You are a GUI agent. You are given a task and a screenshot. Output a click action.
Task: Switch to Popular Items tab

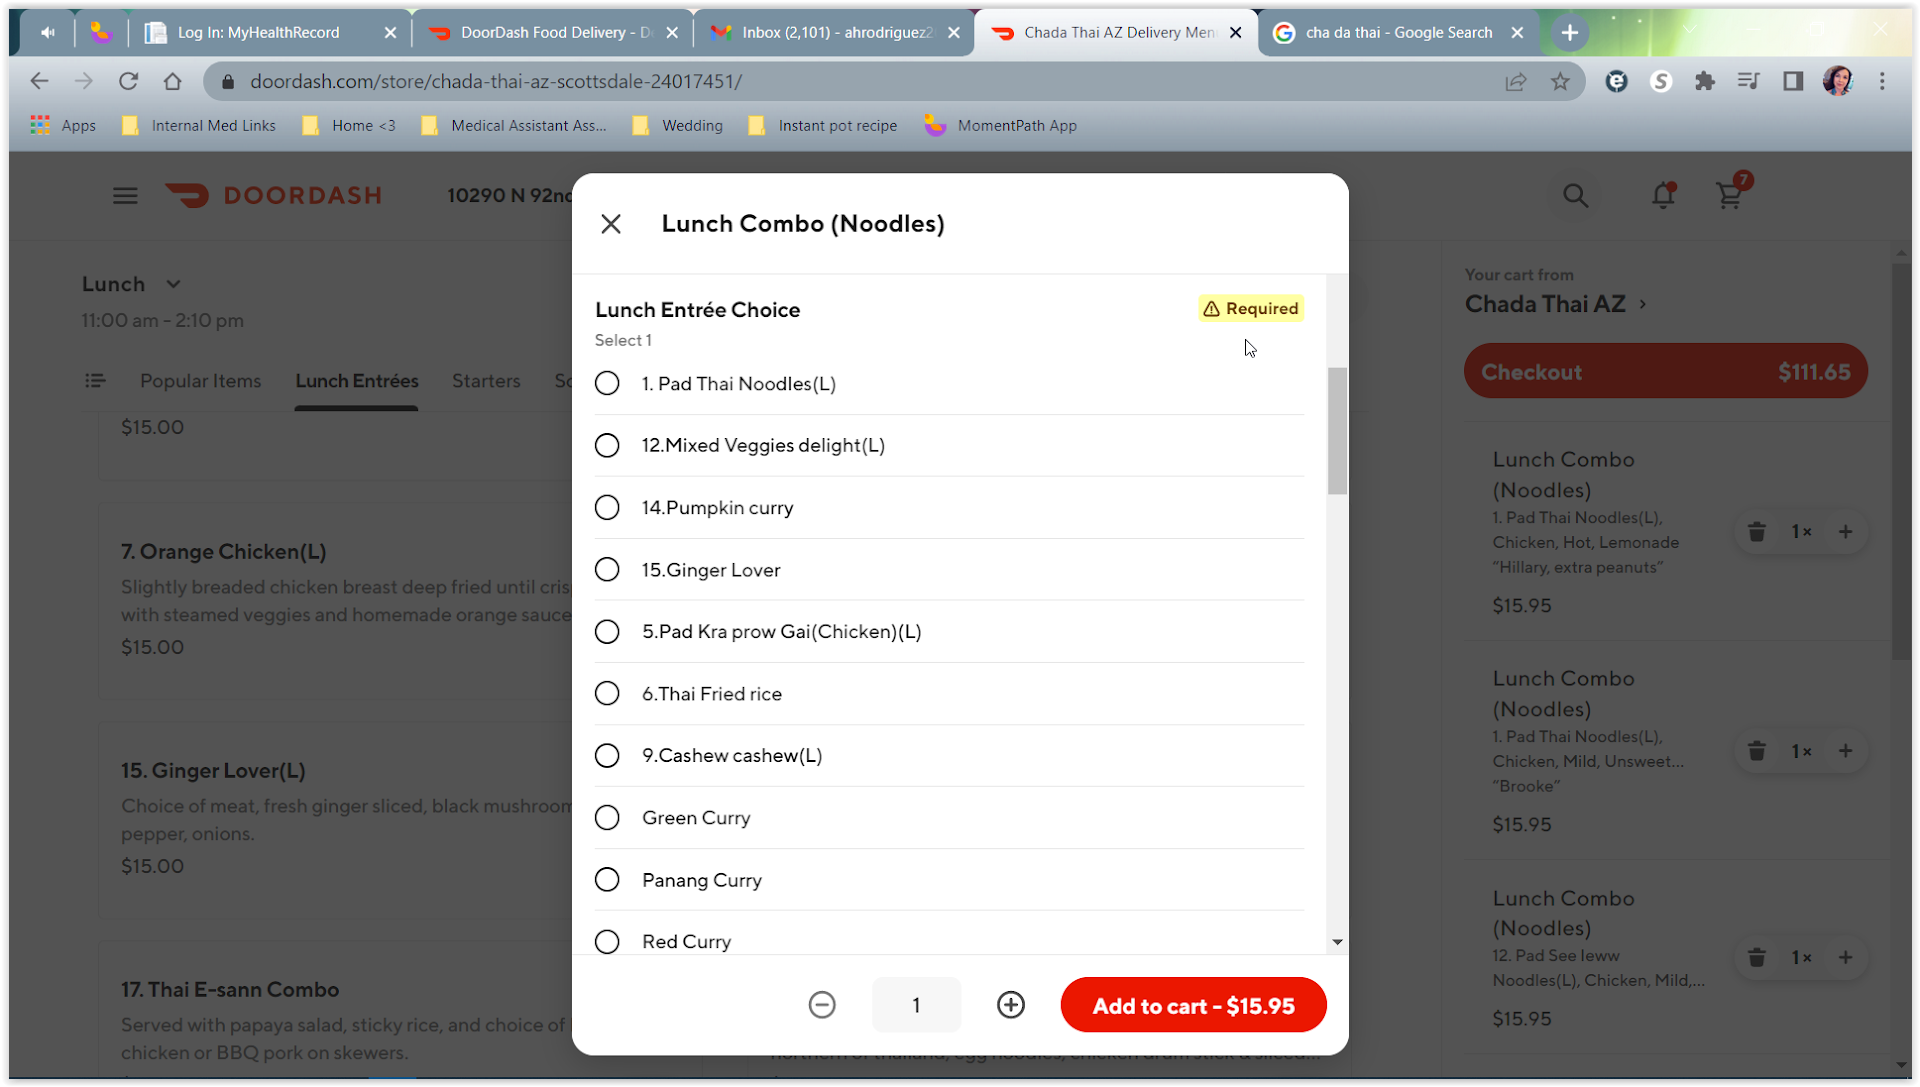pos(200,381)
